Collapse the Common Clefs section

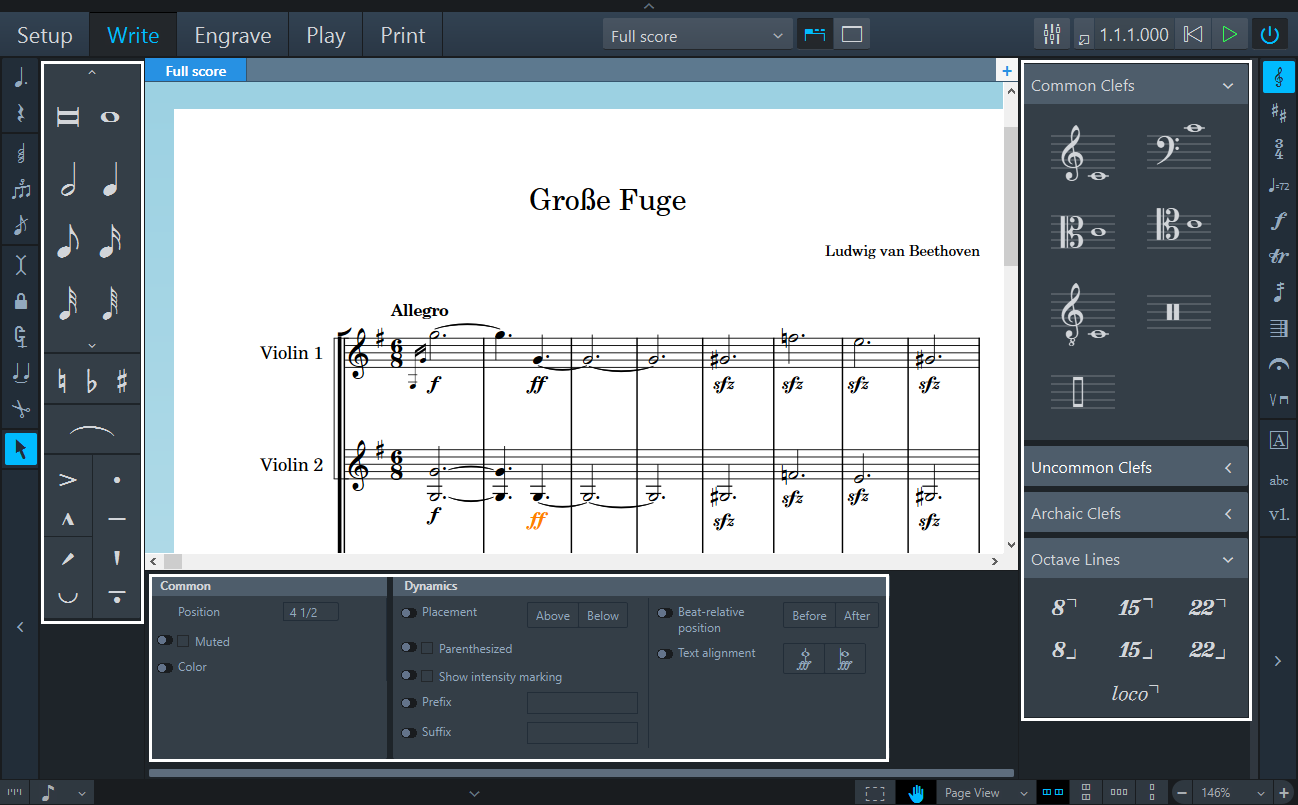[x=1228, y=86]
